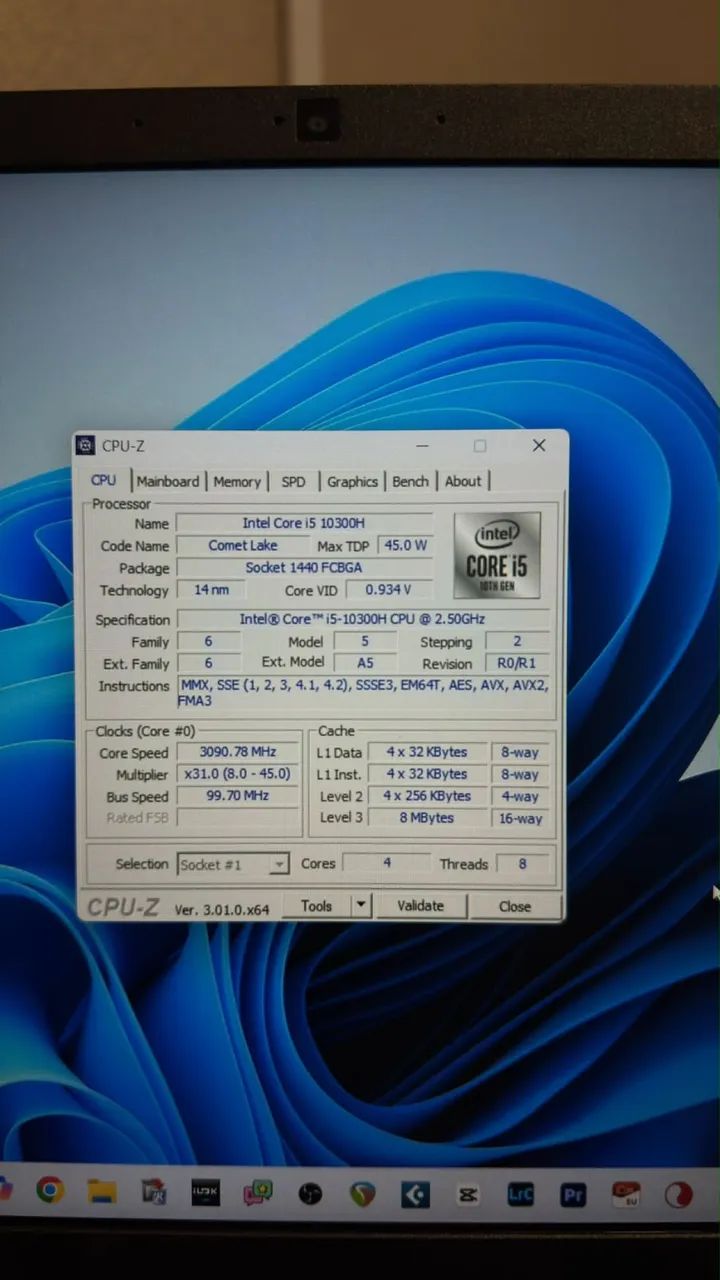Viewport: 720px width, 1280px height.
Task: Click the empty Rated FSB field
Action: click(x=237, y=818)
